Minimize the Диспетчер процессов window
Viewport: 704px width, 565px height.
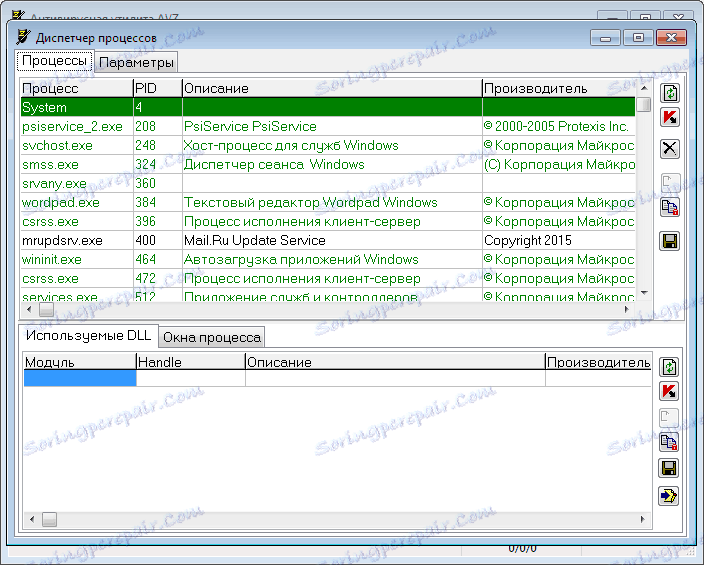(x=605, y=38)
